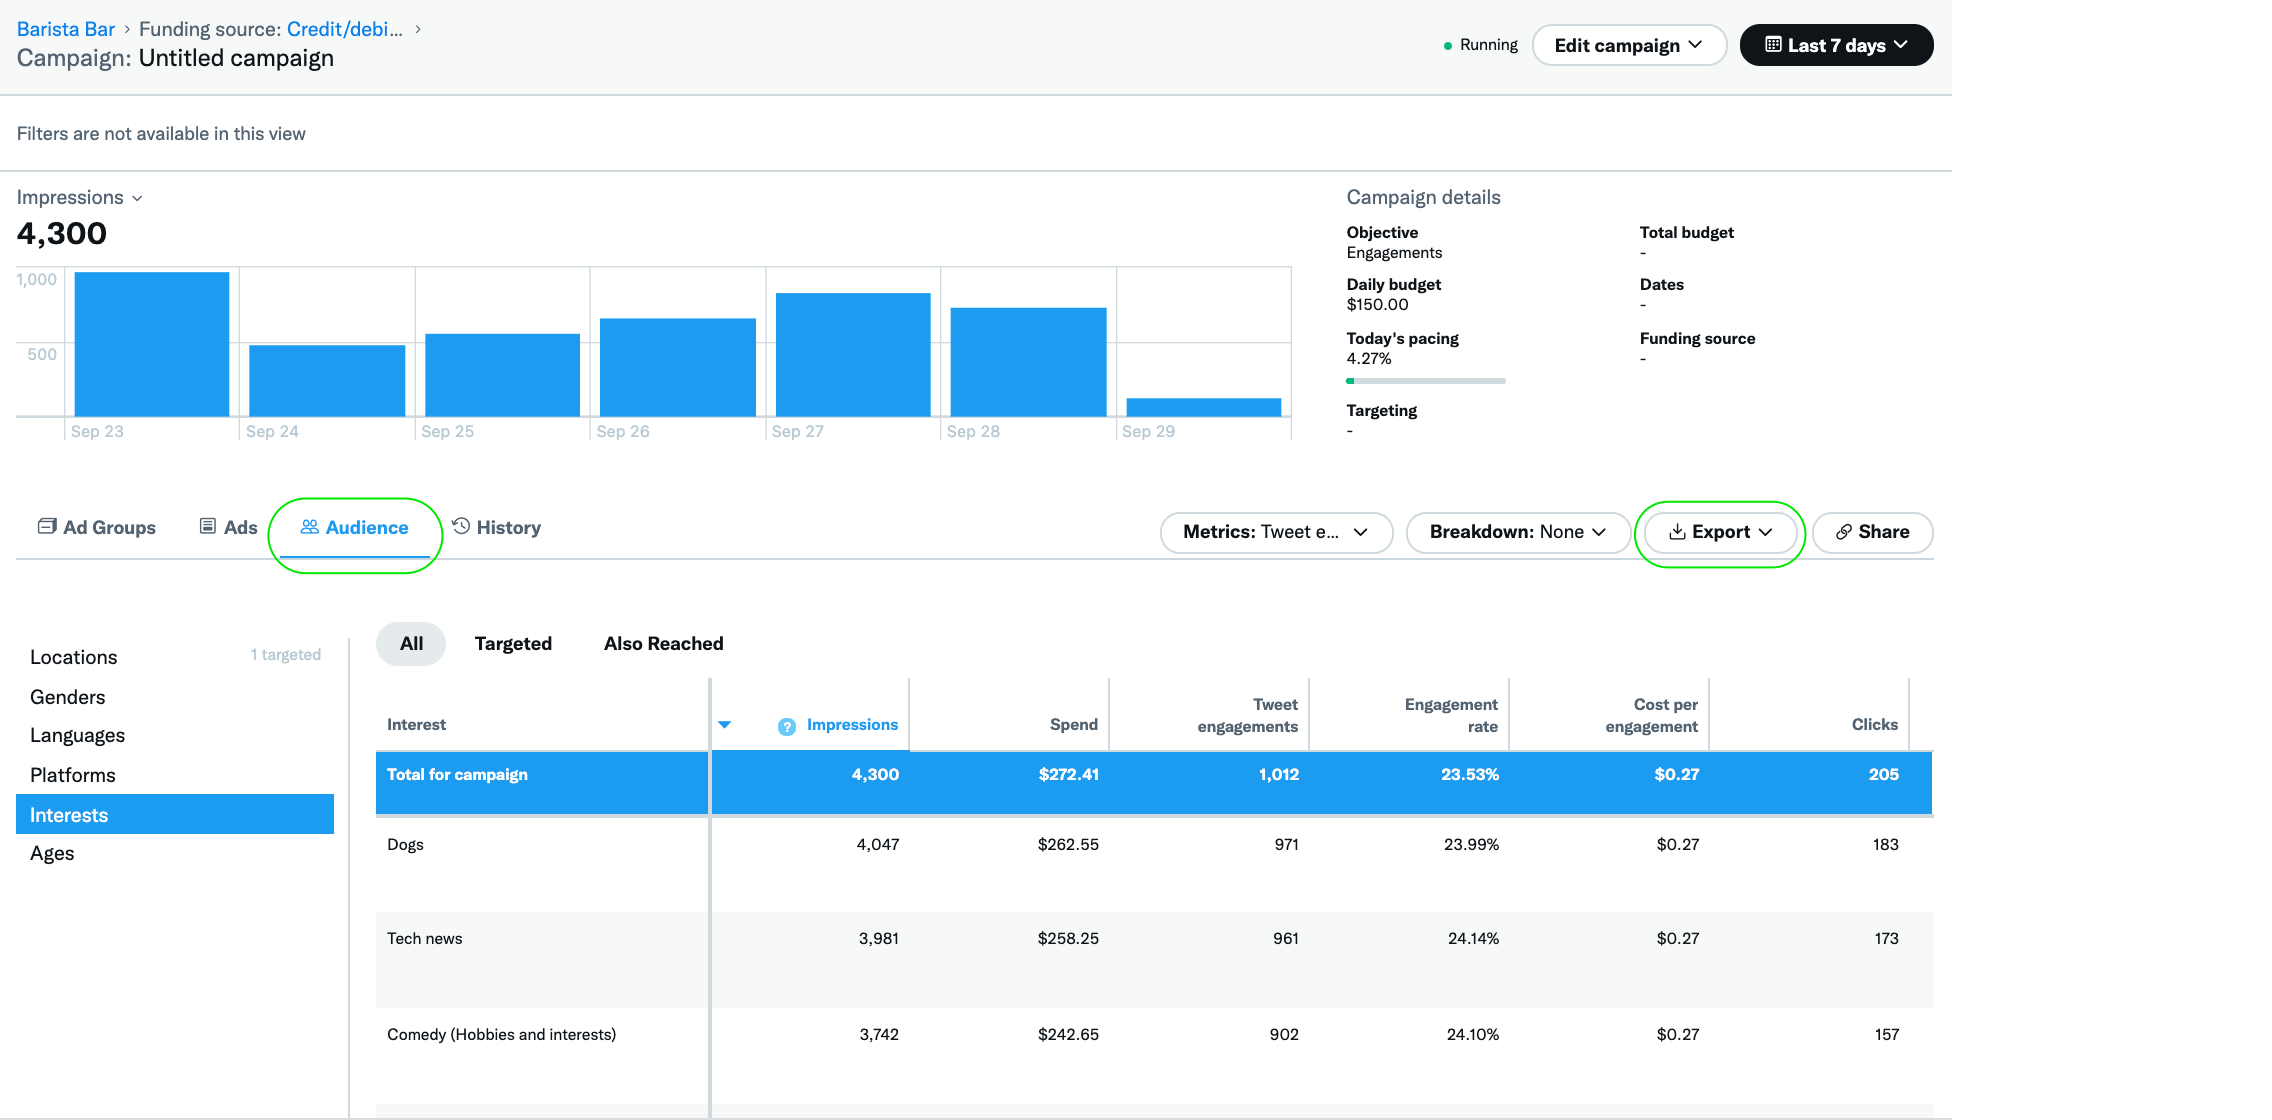
Task: Open Locations in the audience sidebar
Action: (74, 657)
